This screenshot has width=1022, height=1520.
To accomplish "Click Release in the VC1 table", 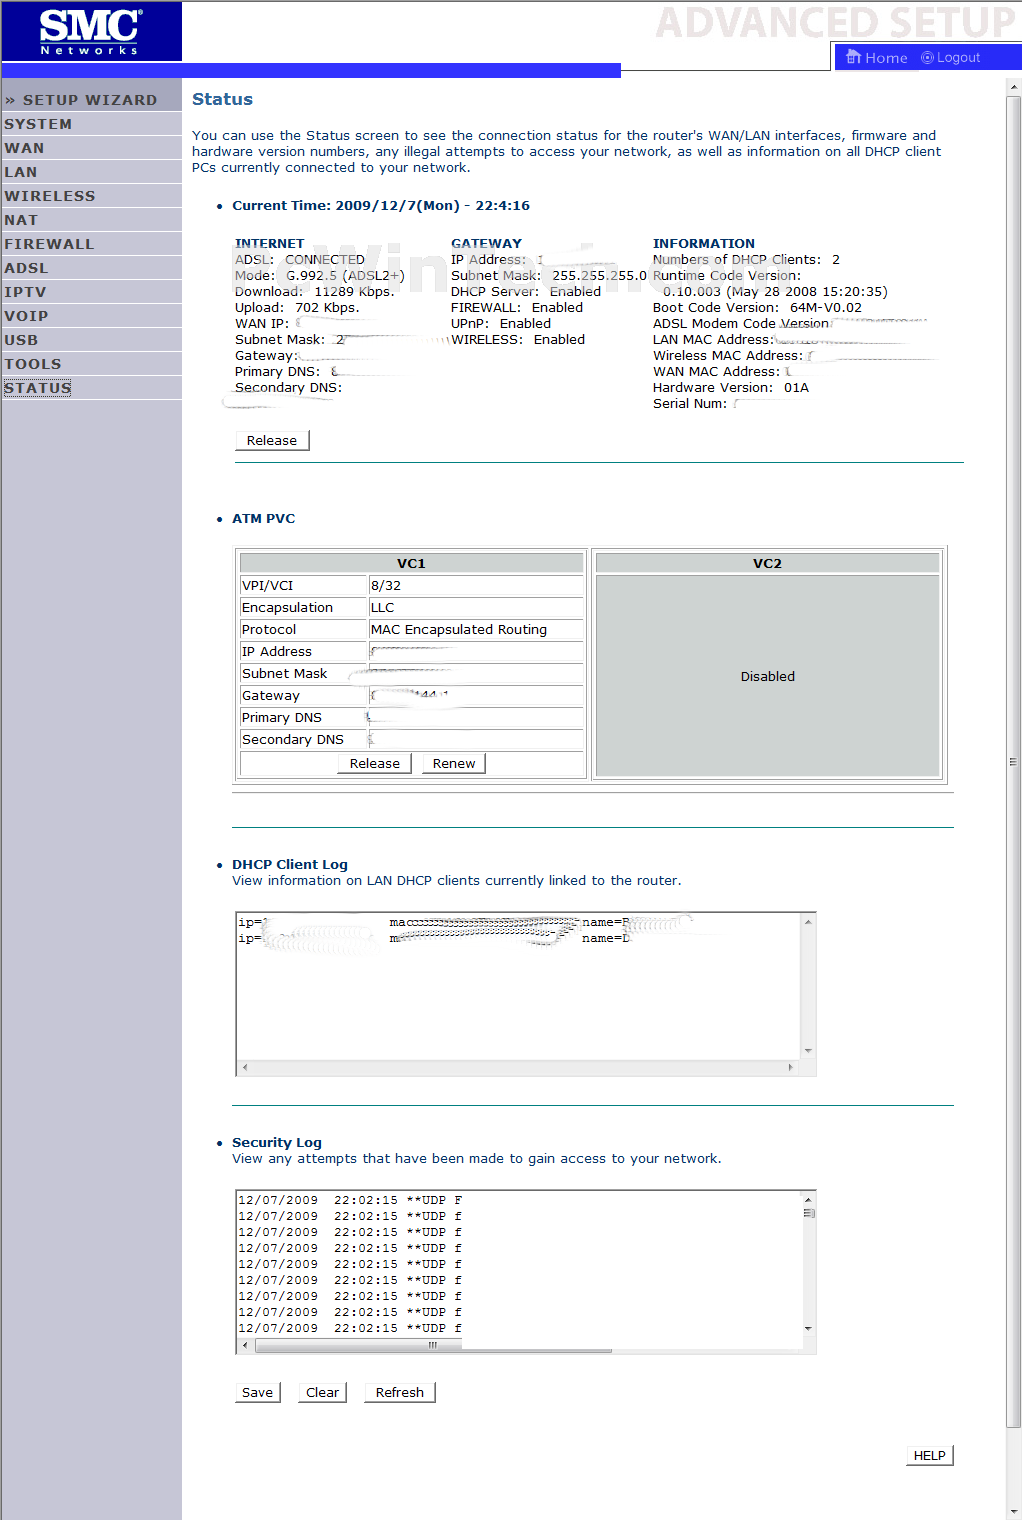I will pos(375,763).
